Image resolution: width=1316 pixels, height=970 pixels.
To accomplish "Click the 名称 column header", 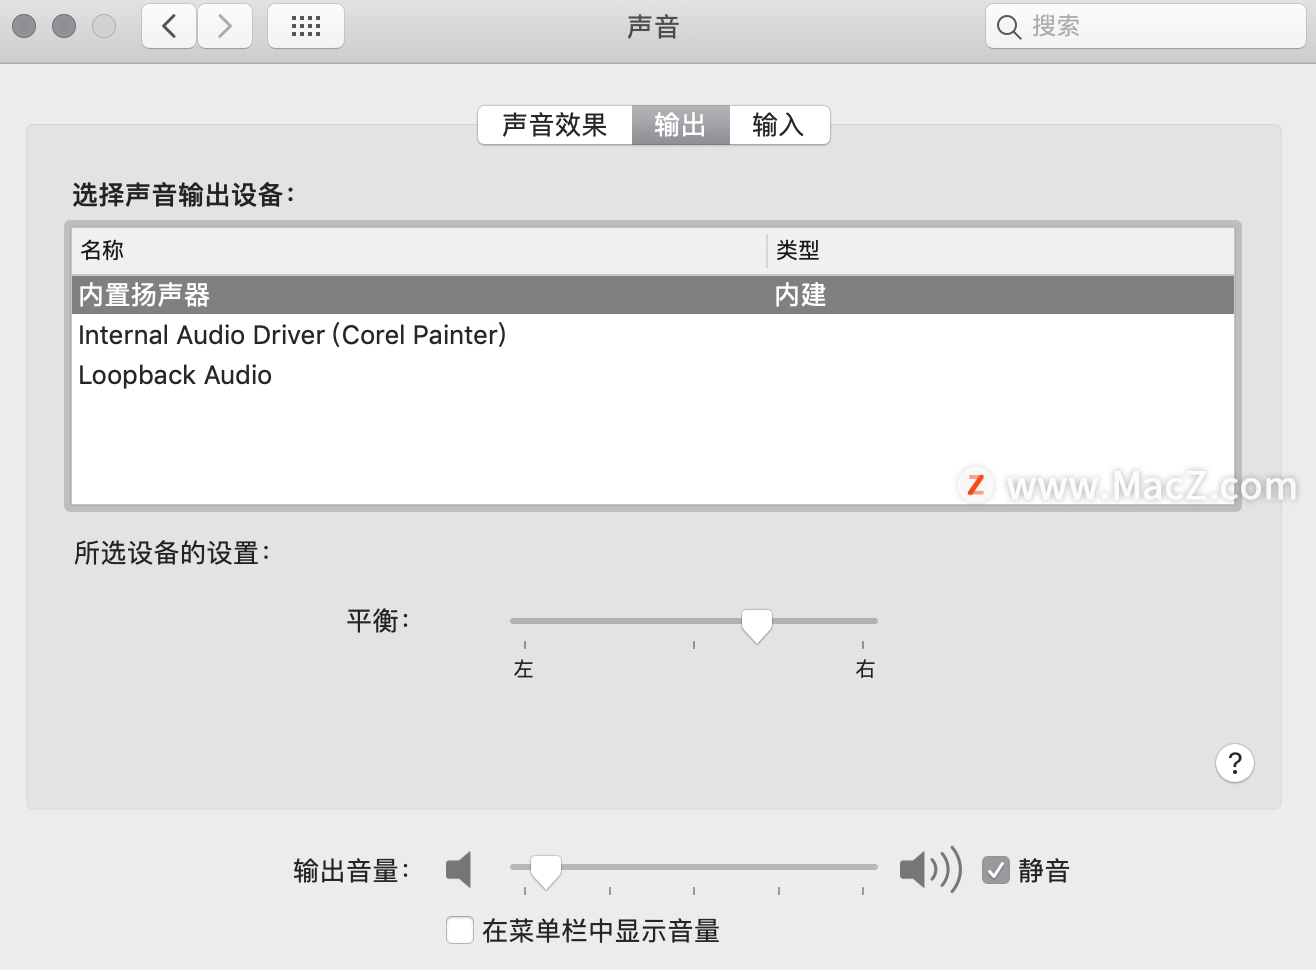I will click(418, 250).
